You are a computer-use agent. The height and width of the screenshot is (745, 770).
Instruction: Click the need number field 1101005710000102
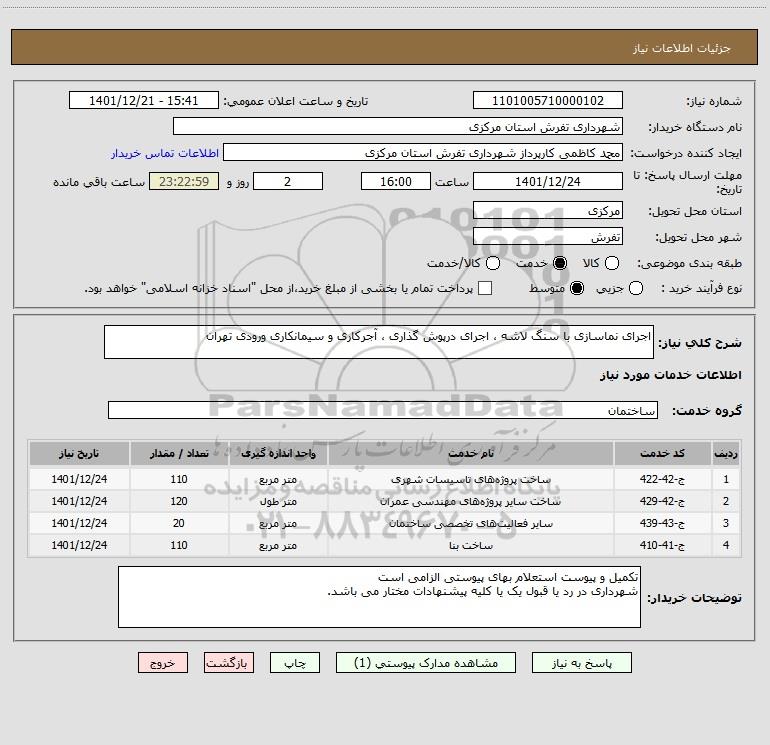pyautogui.click(x=548, y=101)
